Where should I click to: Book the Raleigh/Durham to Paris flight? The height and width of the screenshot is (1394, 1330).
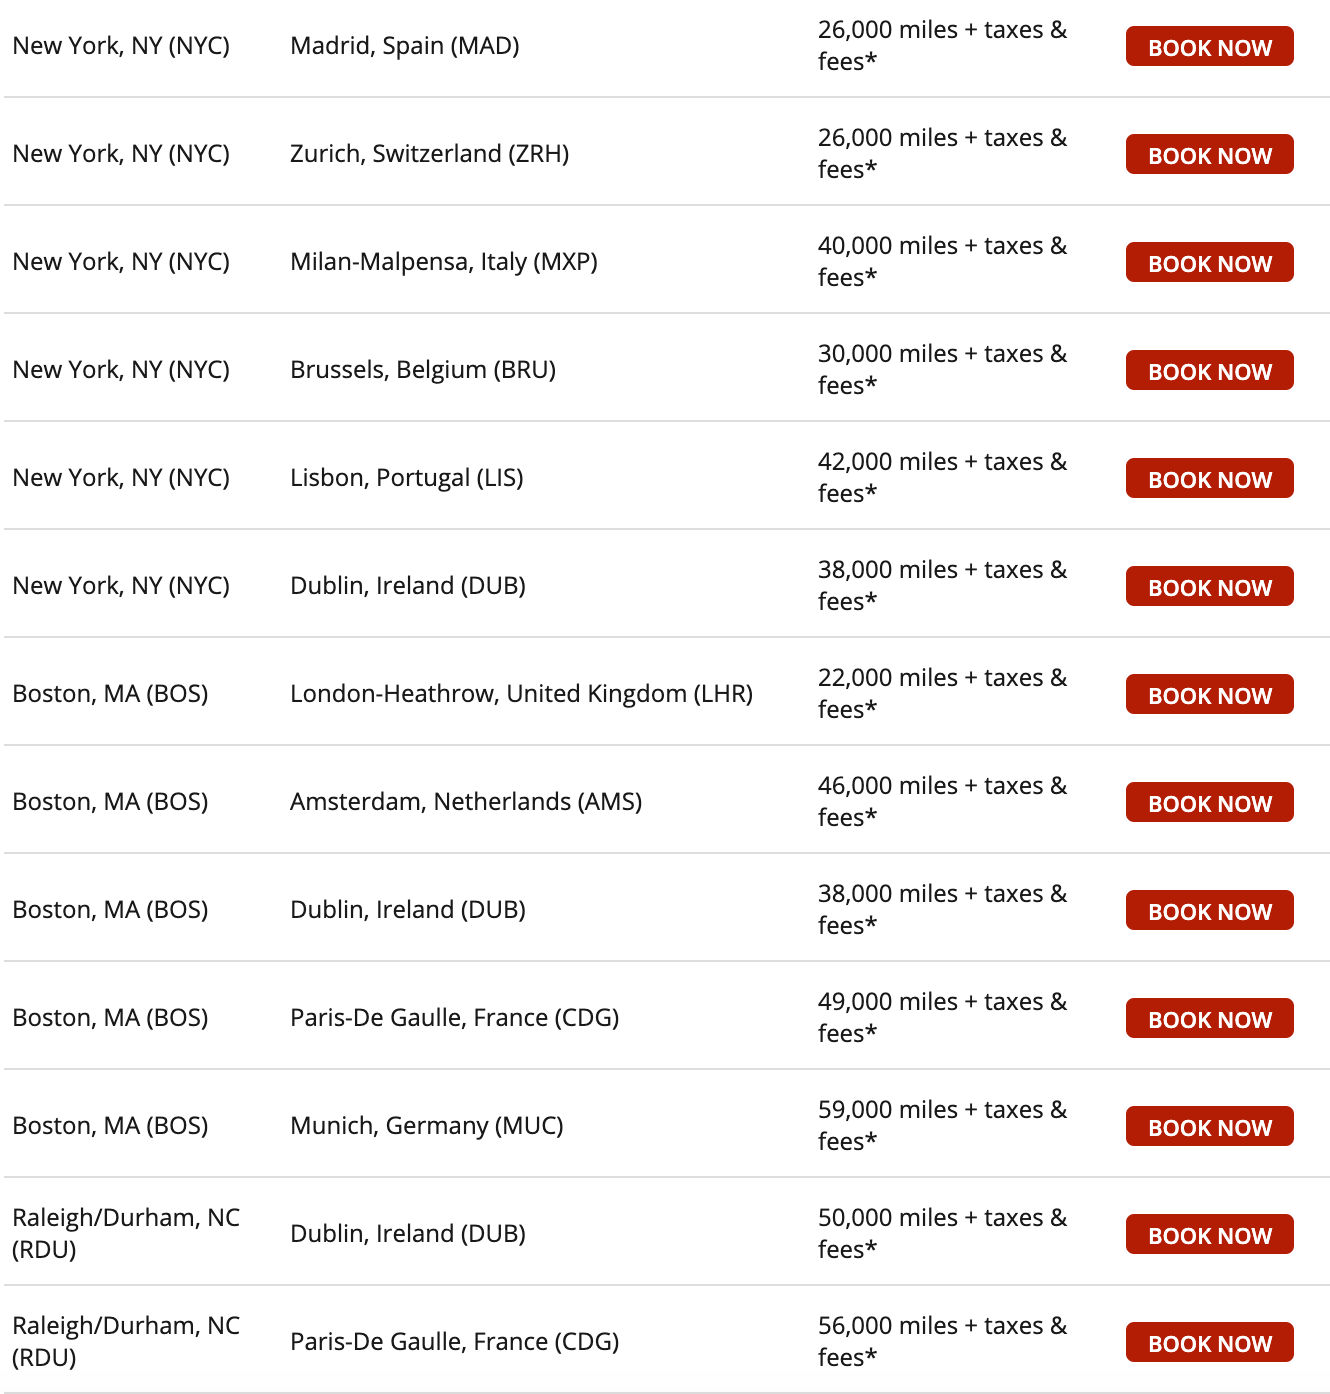1209,1343
